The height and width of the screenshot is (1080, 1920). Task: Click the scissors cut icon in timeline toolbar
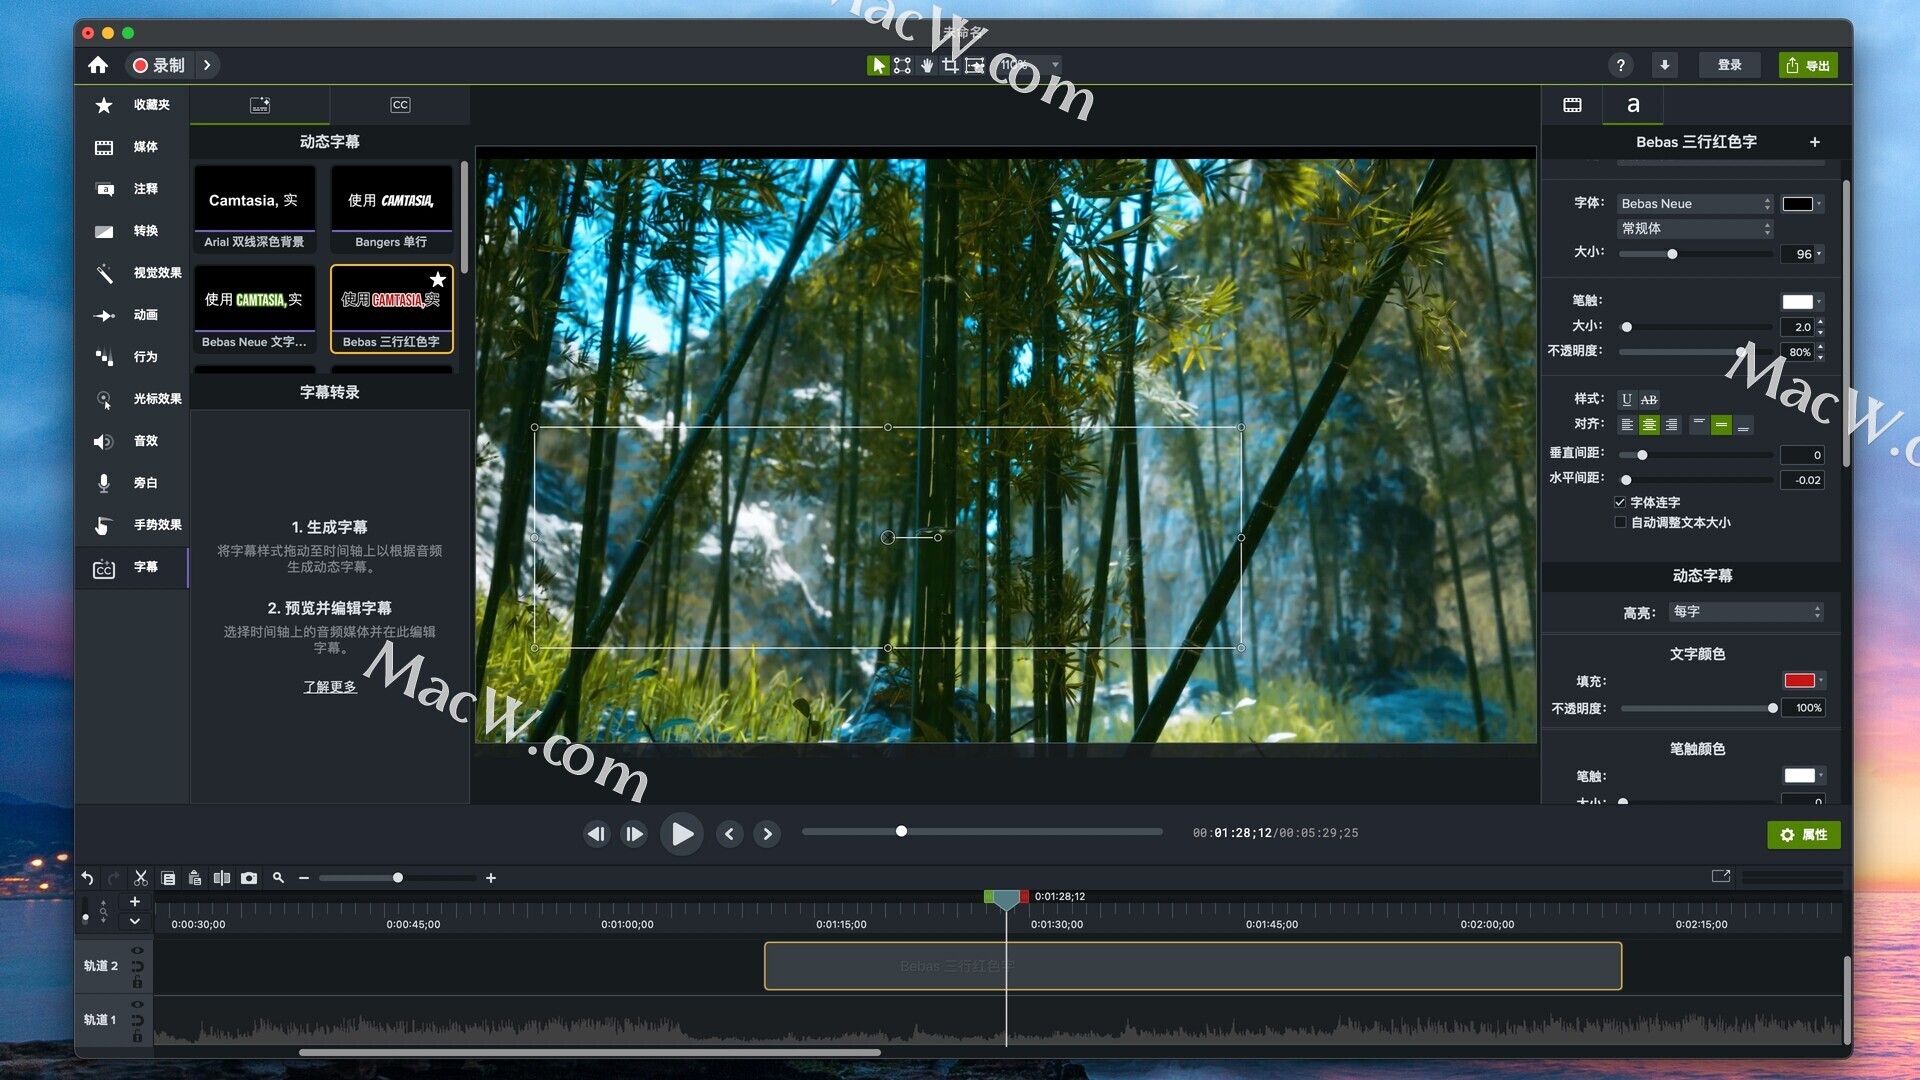(141, 878)
